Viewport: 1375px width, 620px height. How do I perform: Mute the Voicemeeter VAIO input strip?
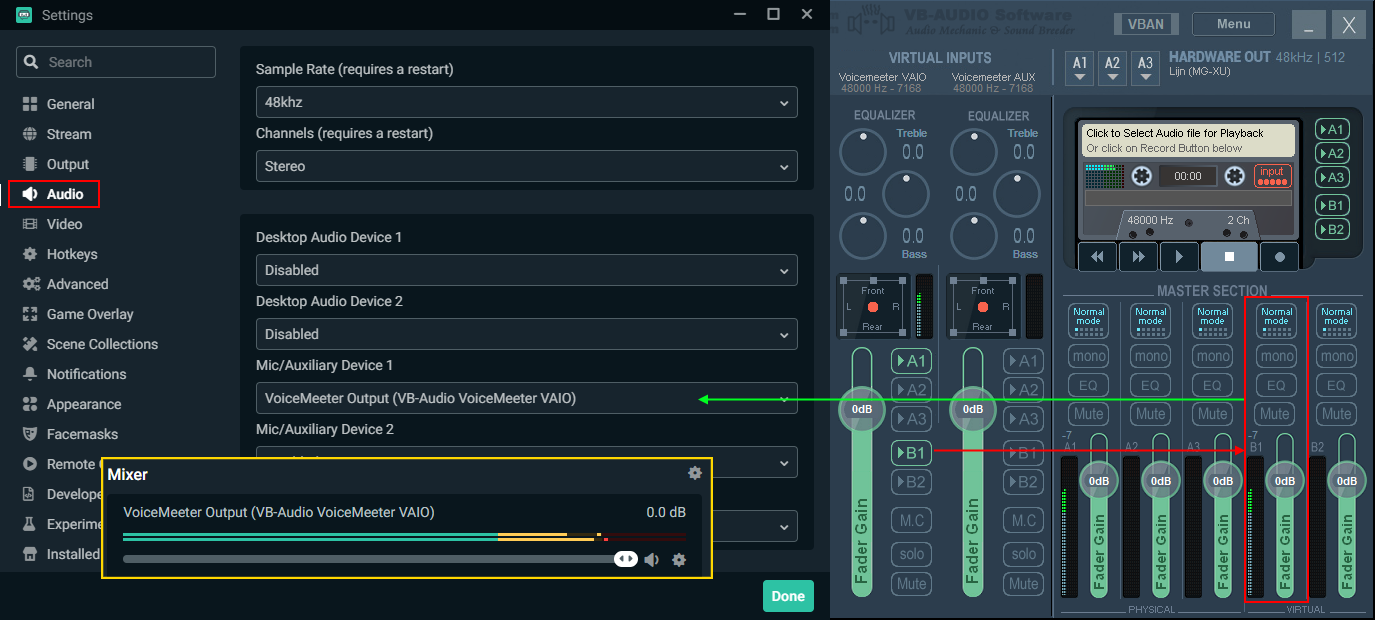[x=911, y=584]
